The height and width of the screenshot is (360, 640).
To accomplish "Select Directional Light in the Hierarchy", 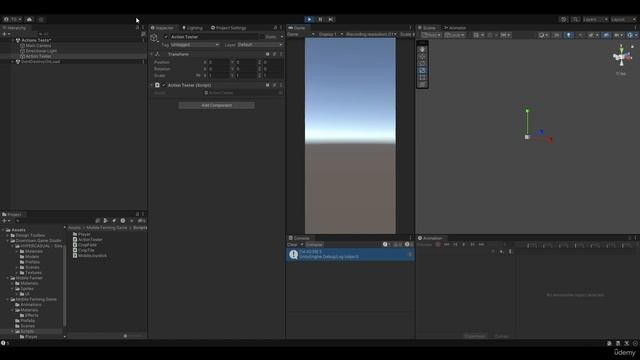I will [x=41, y=51].
